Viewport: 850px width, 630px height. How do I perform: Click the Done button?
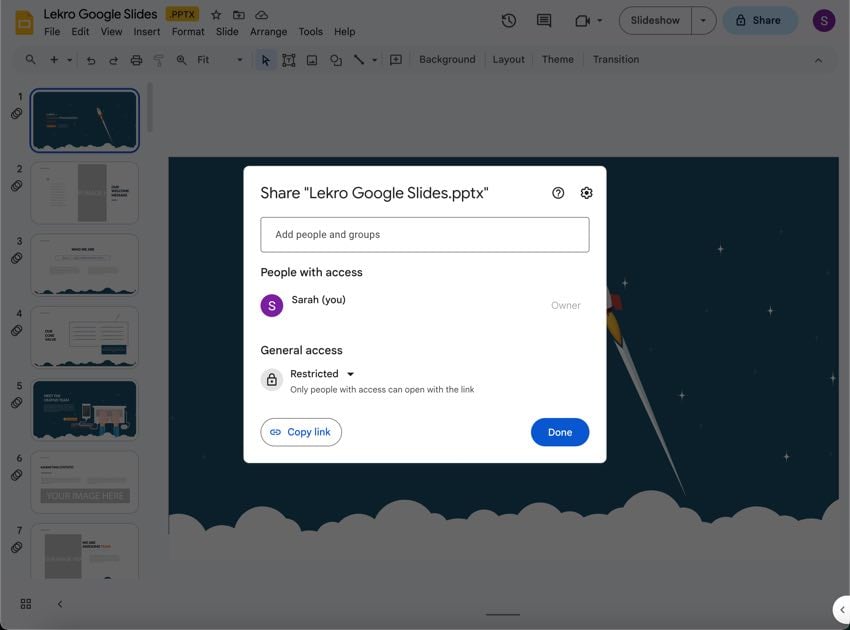560,430
